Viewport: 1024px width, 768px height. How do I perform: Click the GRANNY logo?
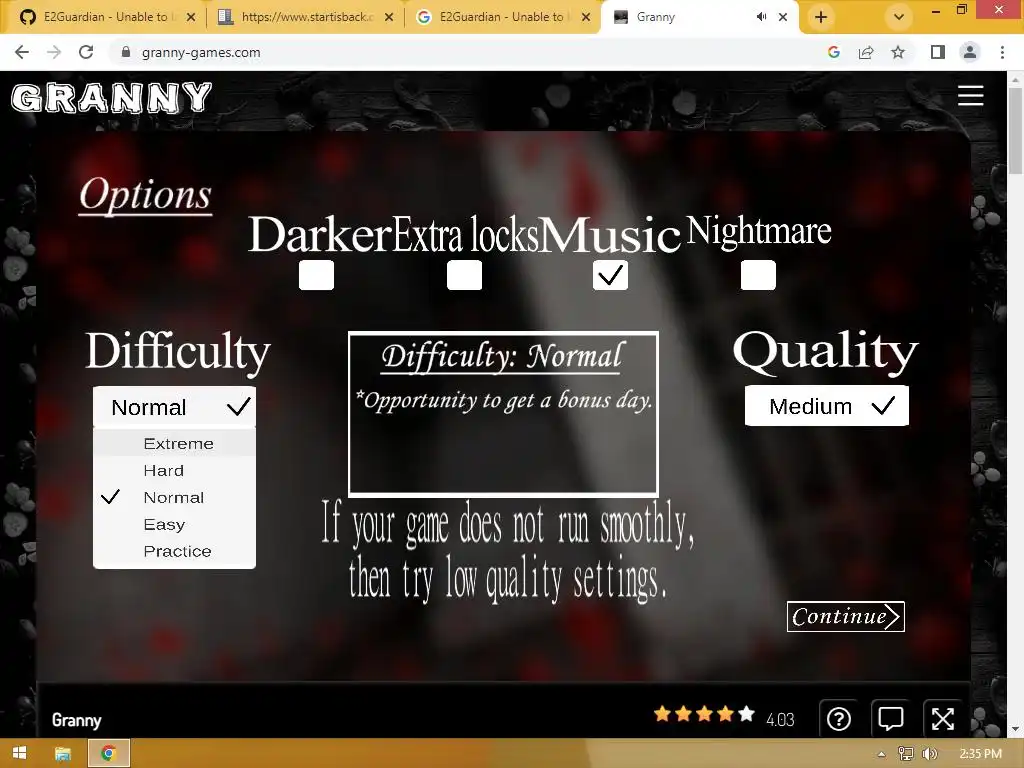click(x=112, y=98)
